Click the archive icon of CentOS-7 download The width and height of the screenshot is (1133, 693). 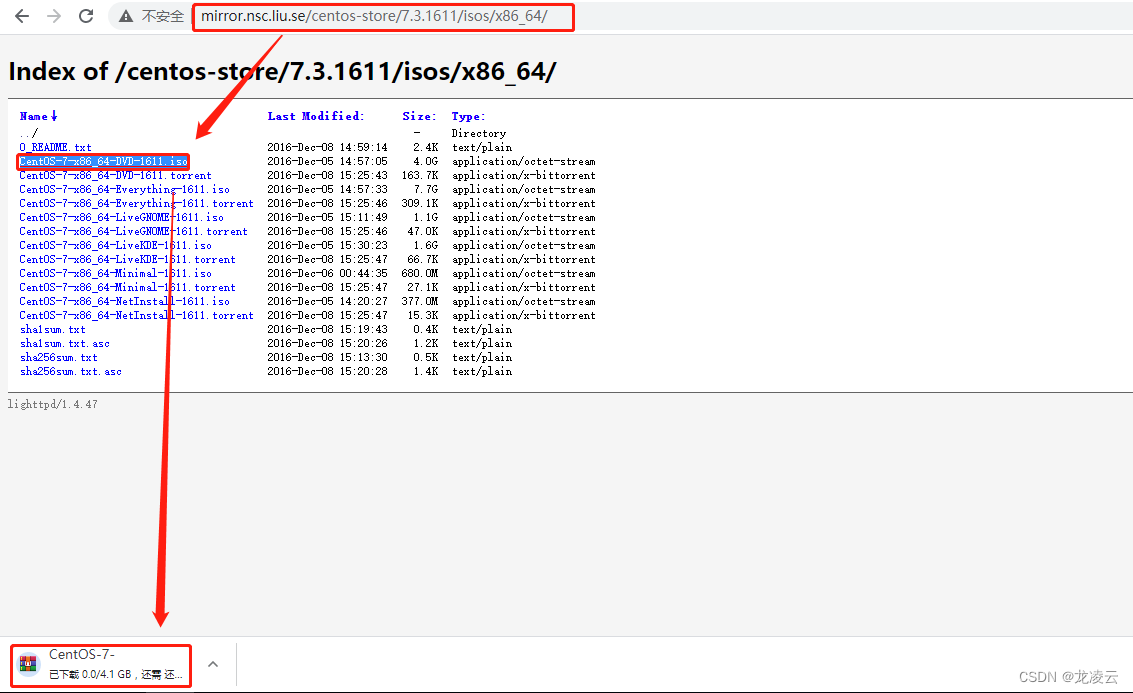pyautogui.click(x=28, y=663)
